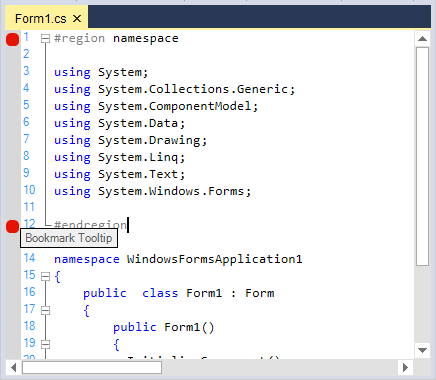Click the '#endregion' directive on line 12
Screen dimensions: 436x380
coord(90,225)
